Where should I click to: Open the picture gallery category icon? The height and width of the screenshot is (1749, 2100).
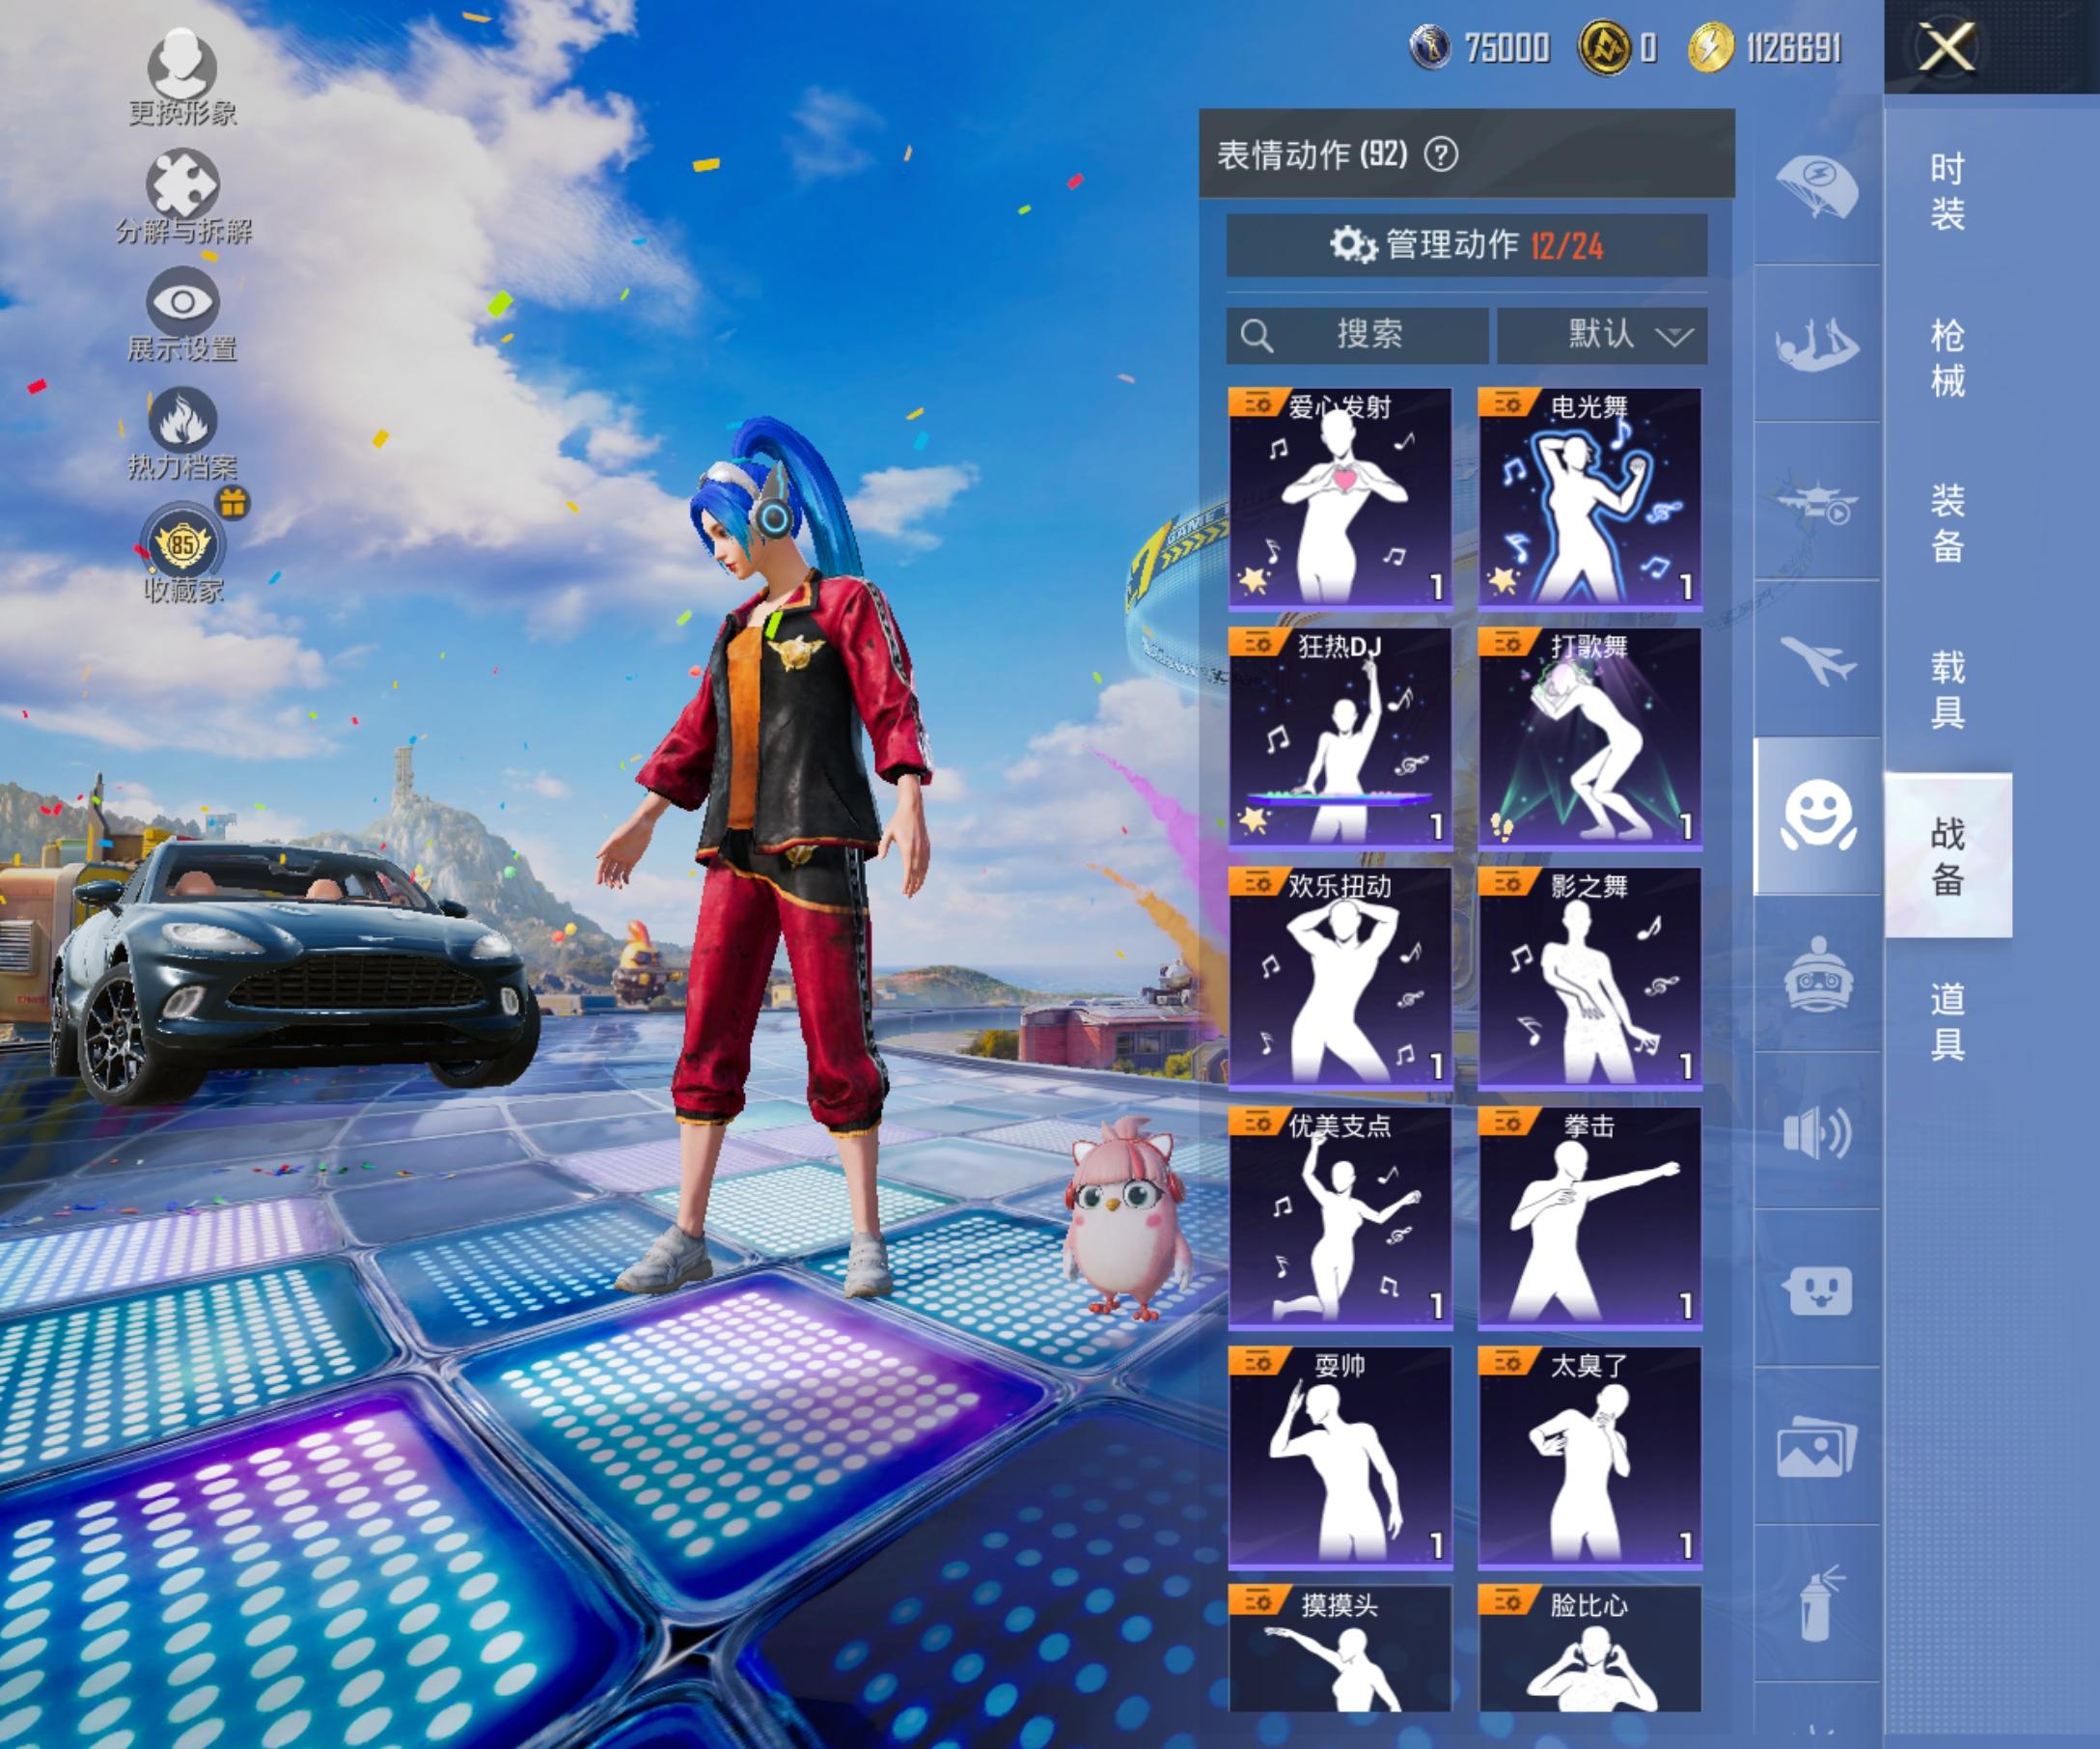[x=1817, y=1447]
